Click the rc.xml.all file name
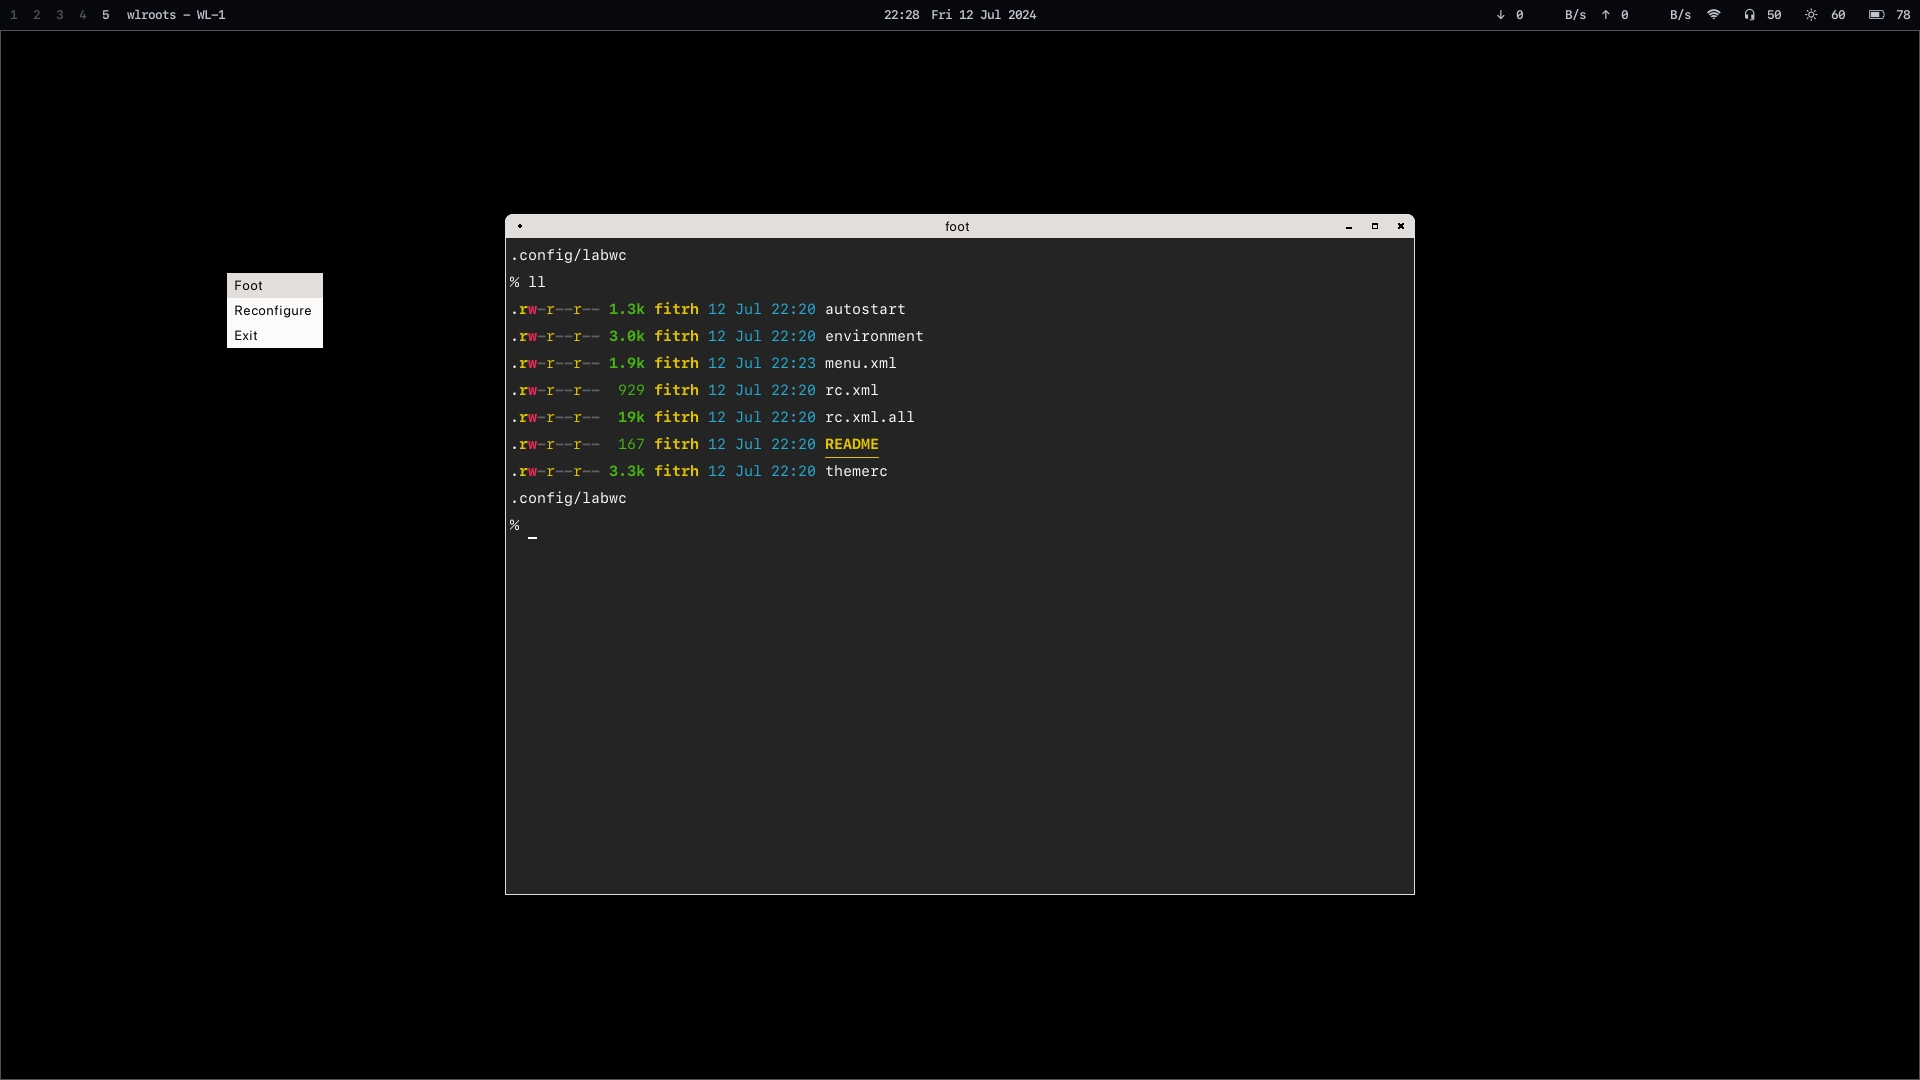Screen dimensions: 1920x1080 tap(869, 418)
